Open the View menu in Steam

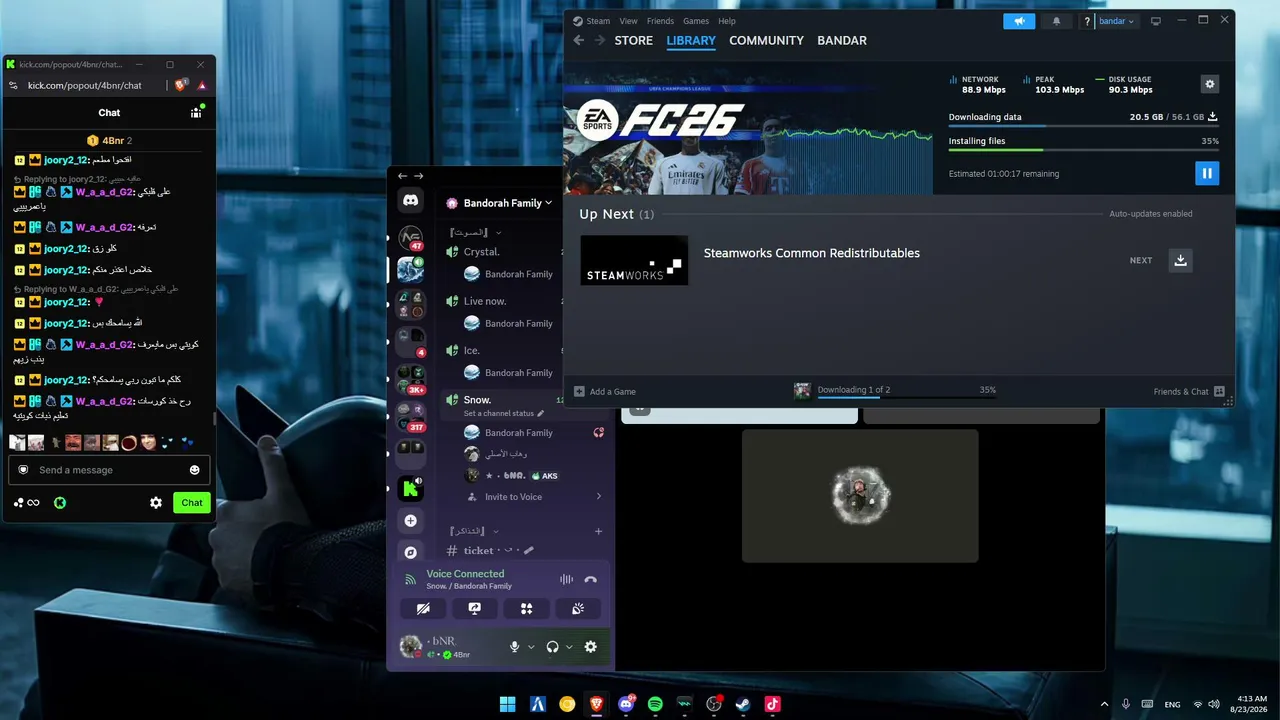point(628,21)
